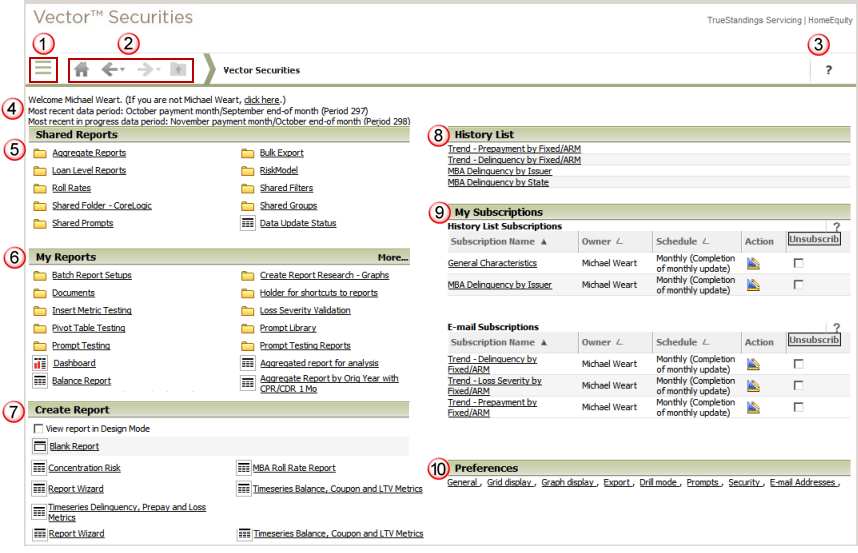This screenshot has width=858, height=553.
Task: Click the Concentration Risk report icon
Action: [39, 468]
